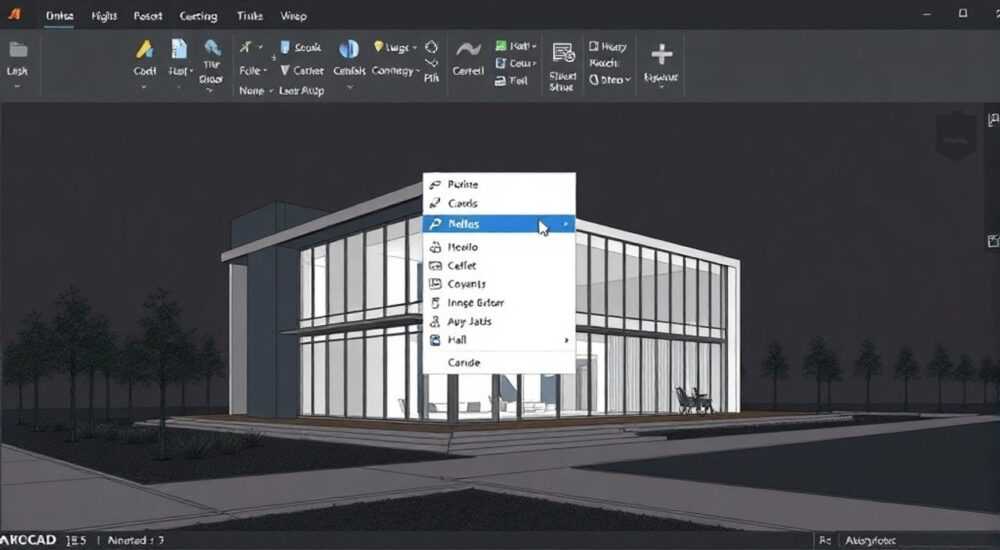Click the wavy Certell icon

pos(468,49)
